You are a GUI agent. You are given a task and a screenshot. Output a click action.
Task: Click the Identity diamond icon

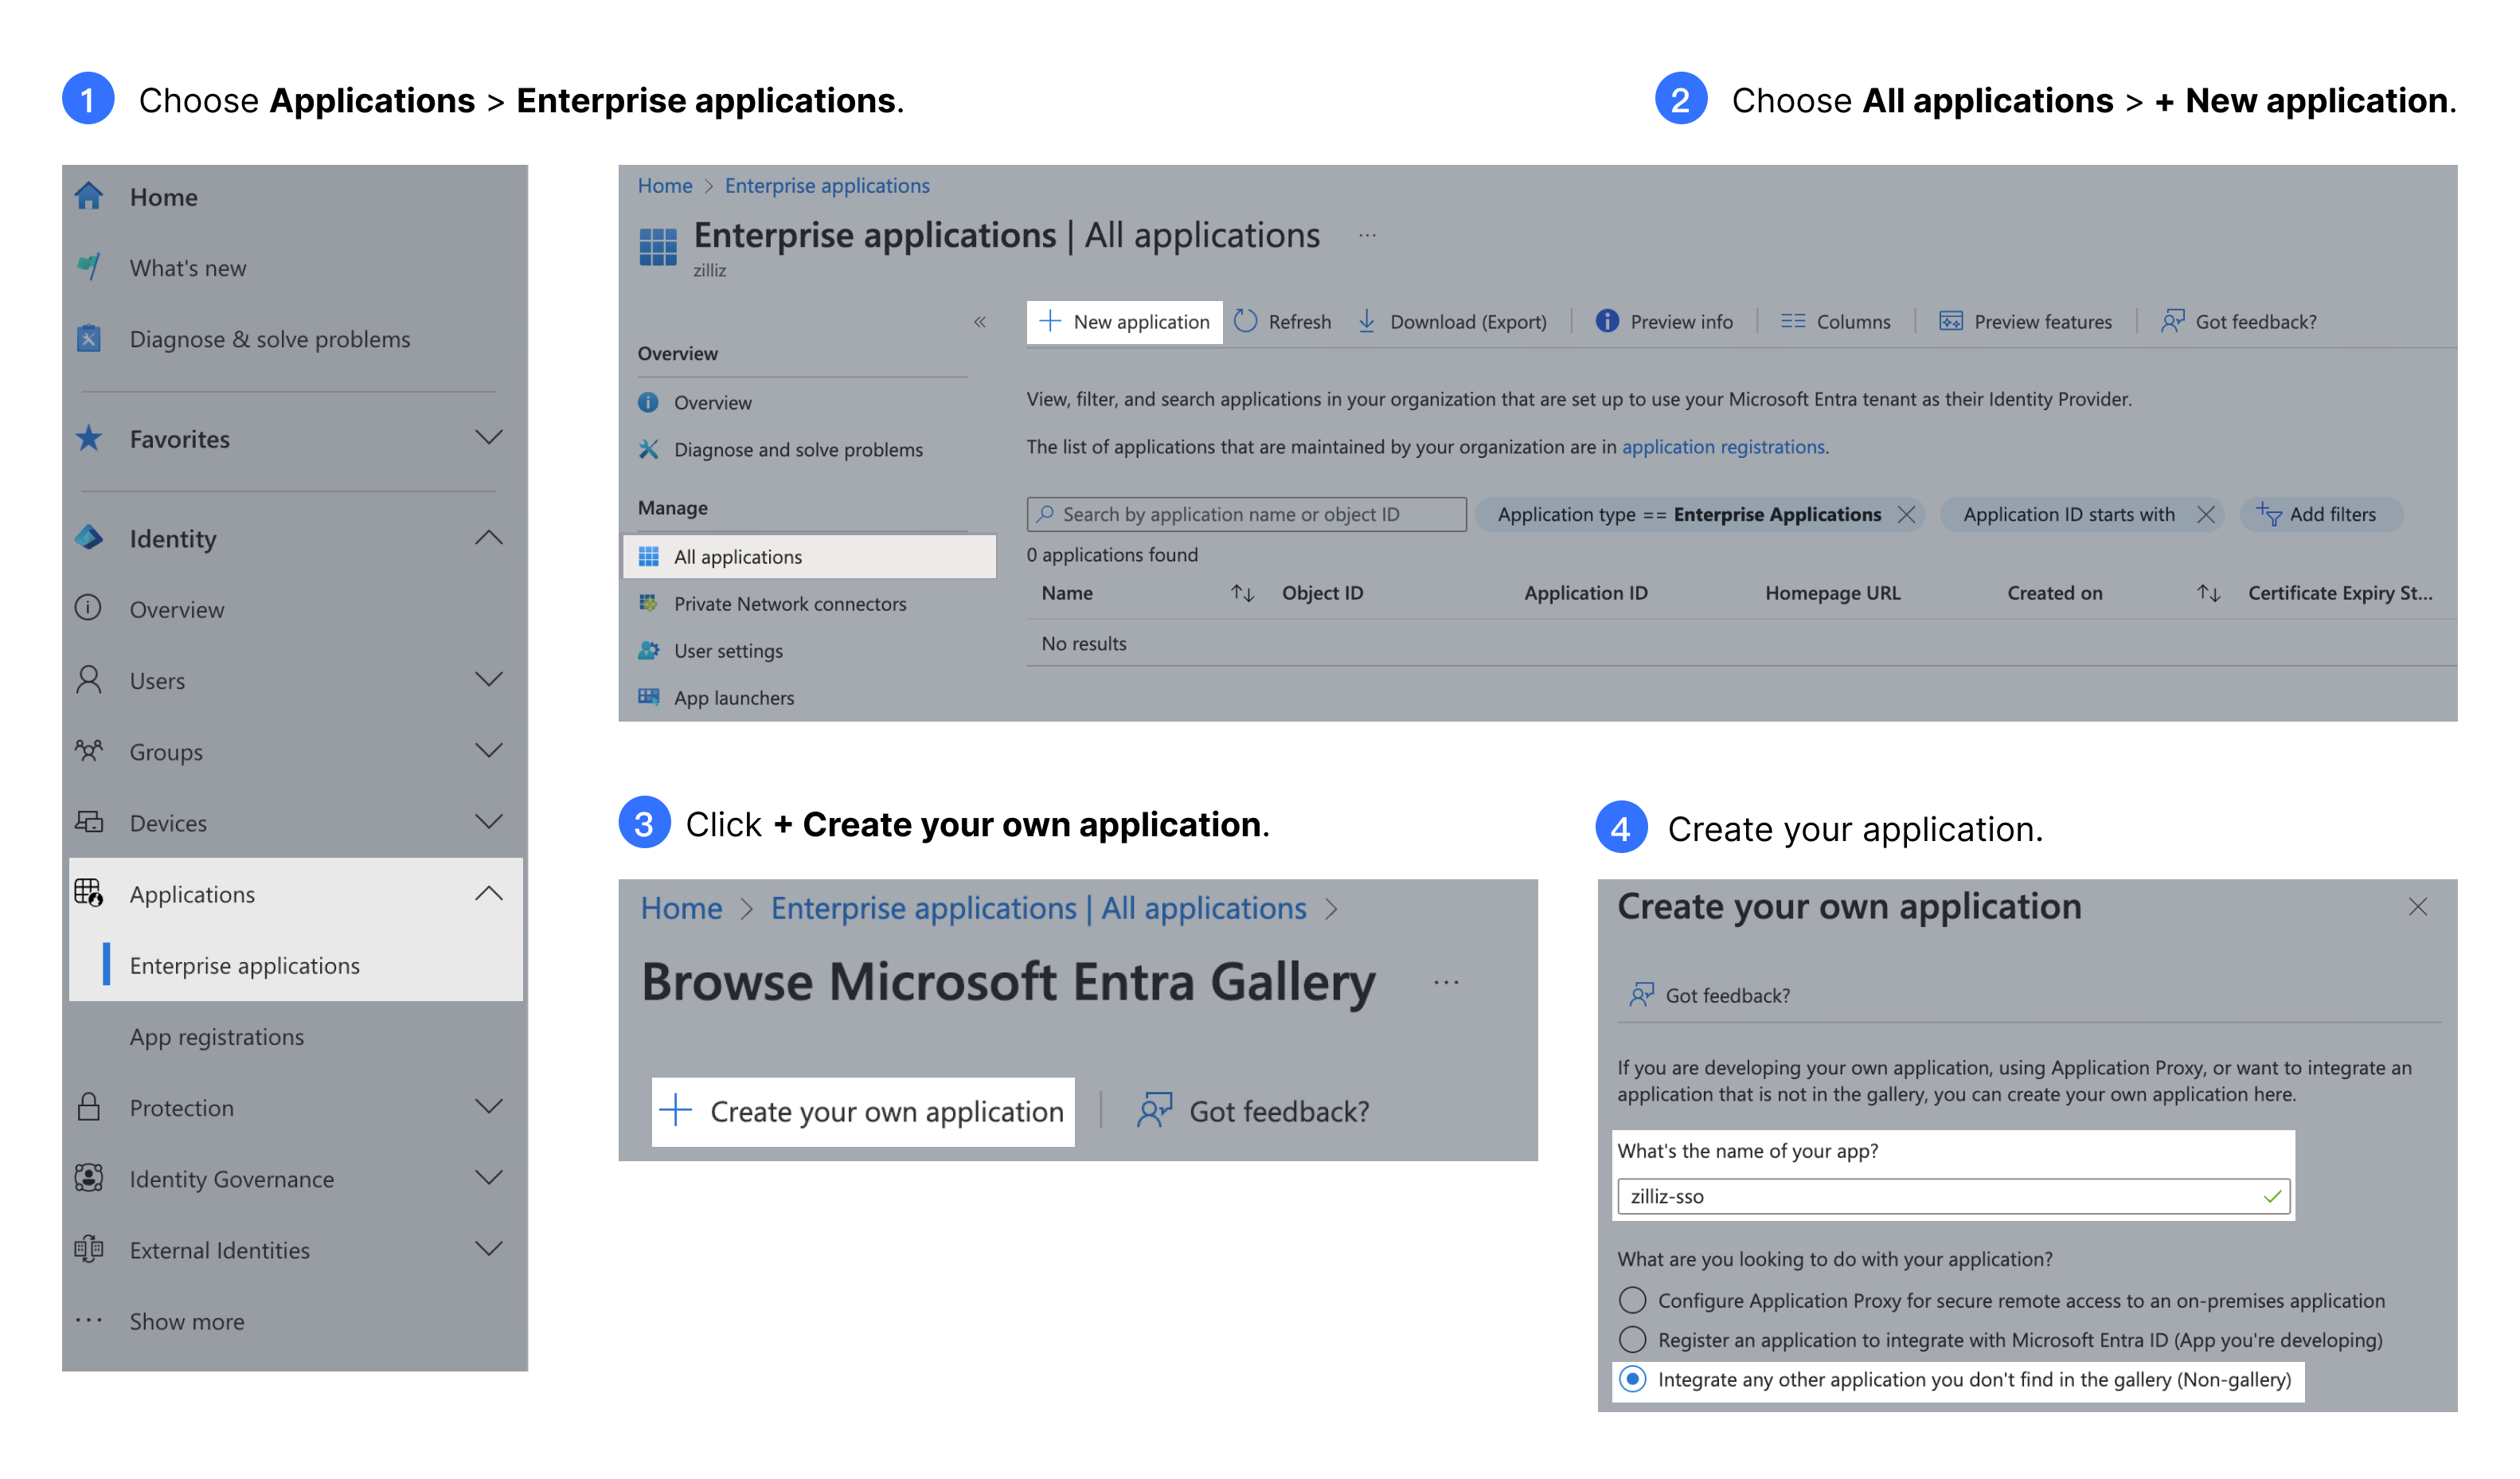(x=89, y=538)
